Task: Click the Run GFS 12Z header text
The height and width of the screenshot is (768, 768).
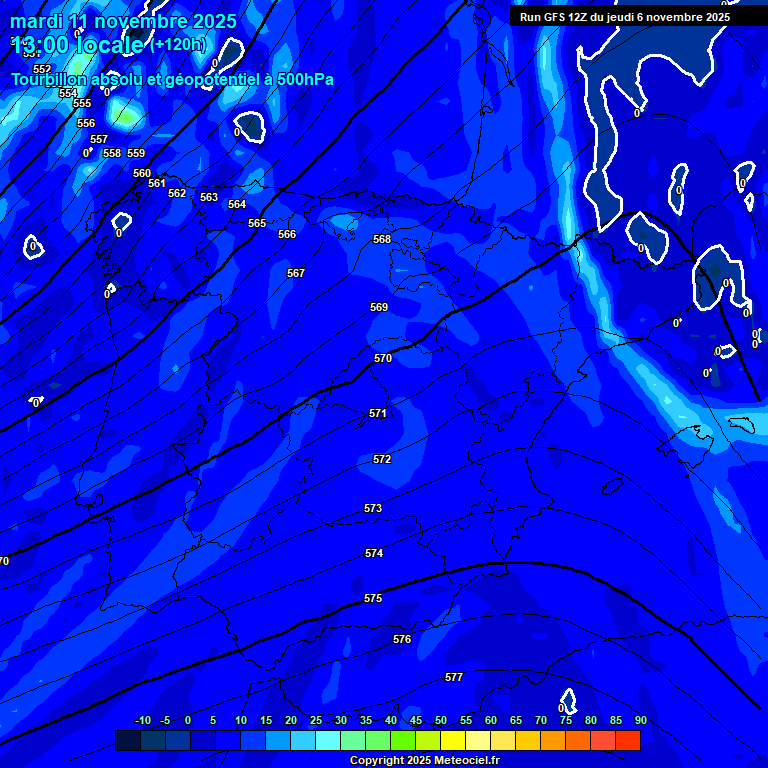Action: point(625,17)
